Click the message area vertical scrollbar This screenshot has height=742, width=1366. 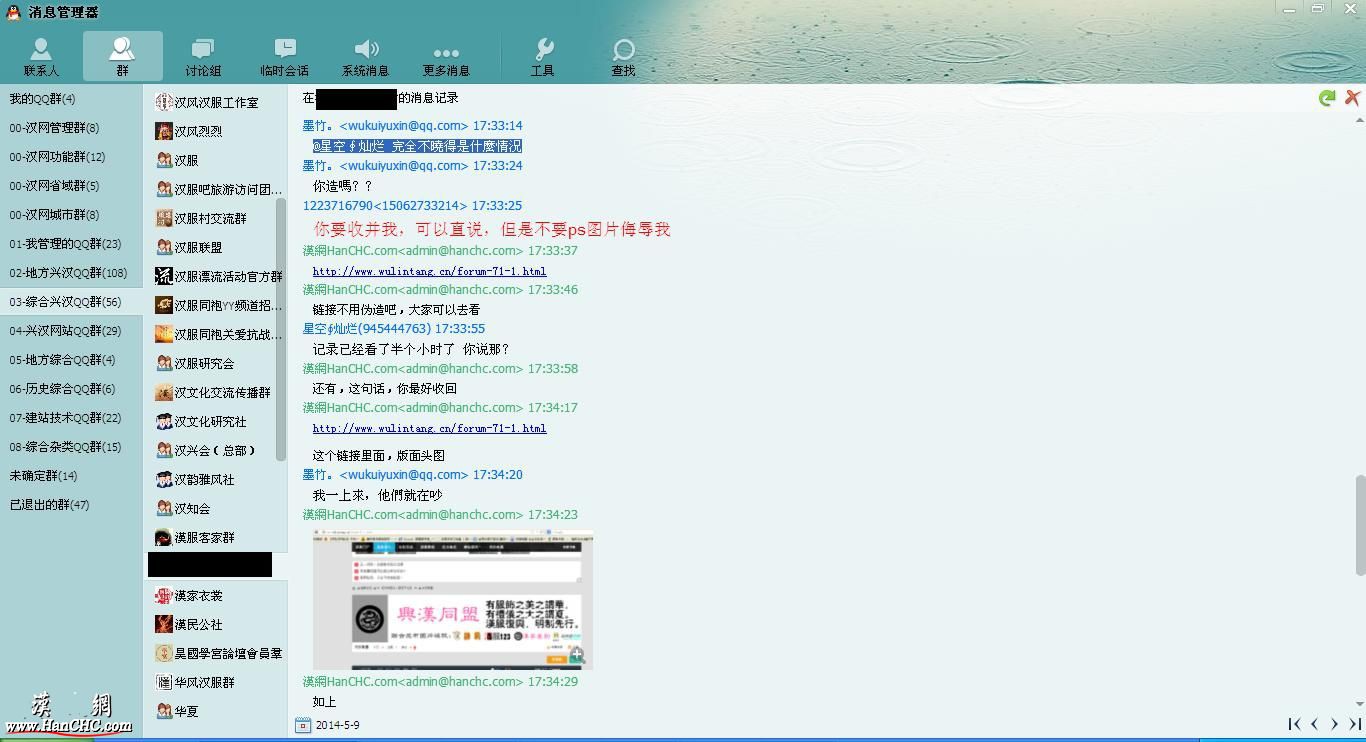[x=1359, y=525]
